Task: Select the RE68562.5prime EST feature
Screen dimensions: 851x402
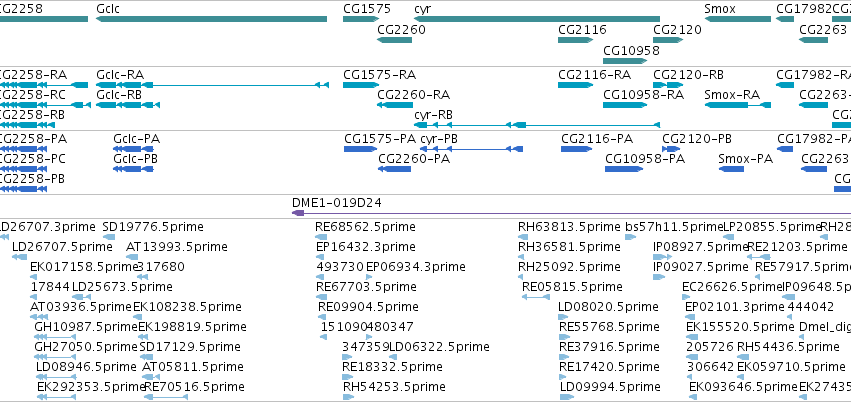Action: pos(321,237)
